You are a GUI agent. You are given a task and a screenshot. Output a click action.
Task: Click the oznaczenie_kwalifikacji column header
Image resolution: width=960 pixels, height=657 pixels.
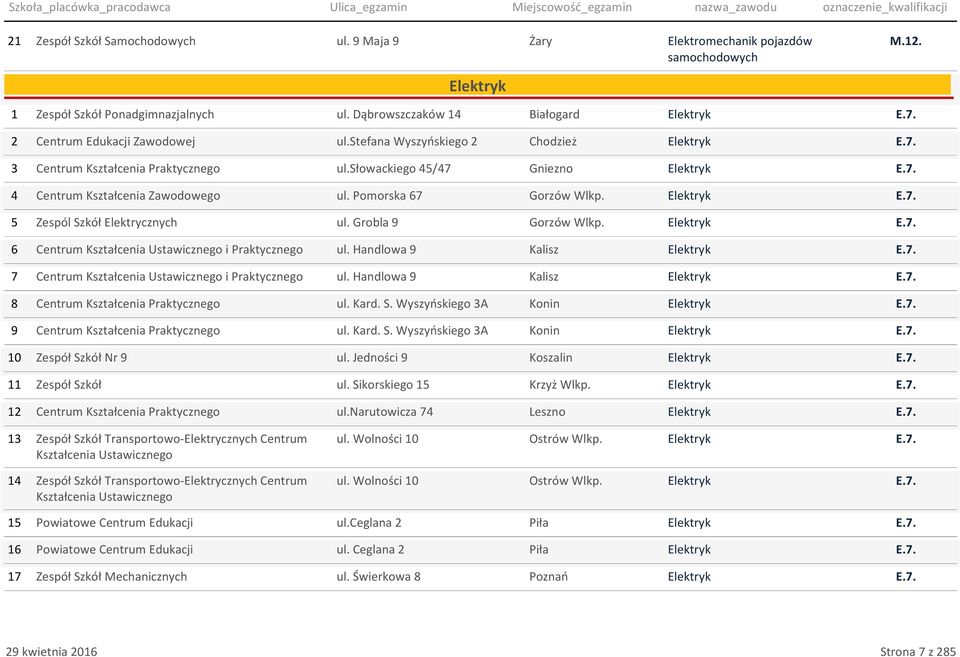pyautogui.click(x=885, y=8)
